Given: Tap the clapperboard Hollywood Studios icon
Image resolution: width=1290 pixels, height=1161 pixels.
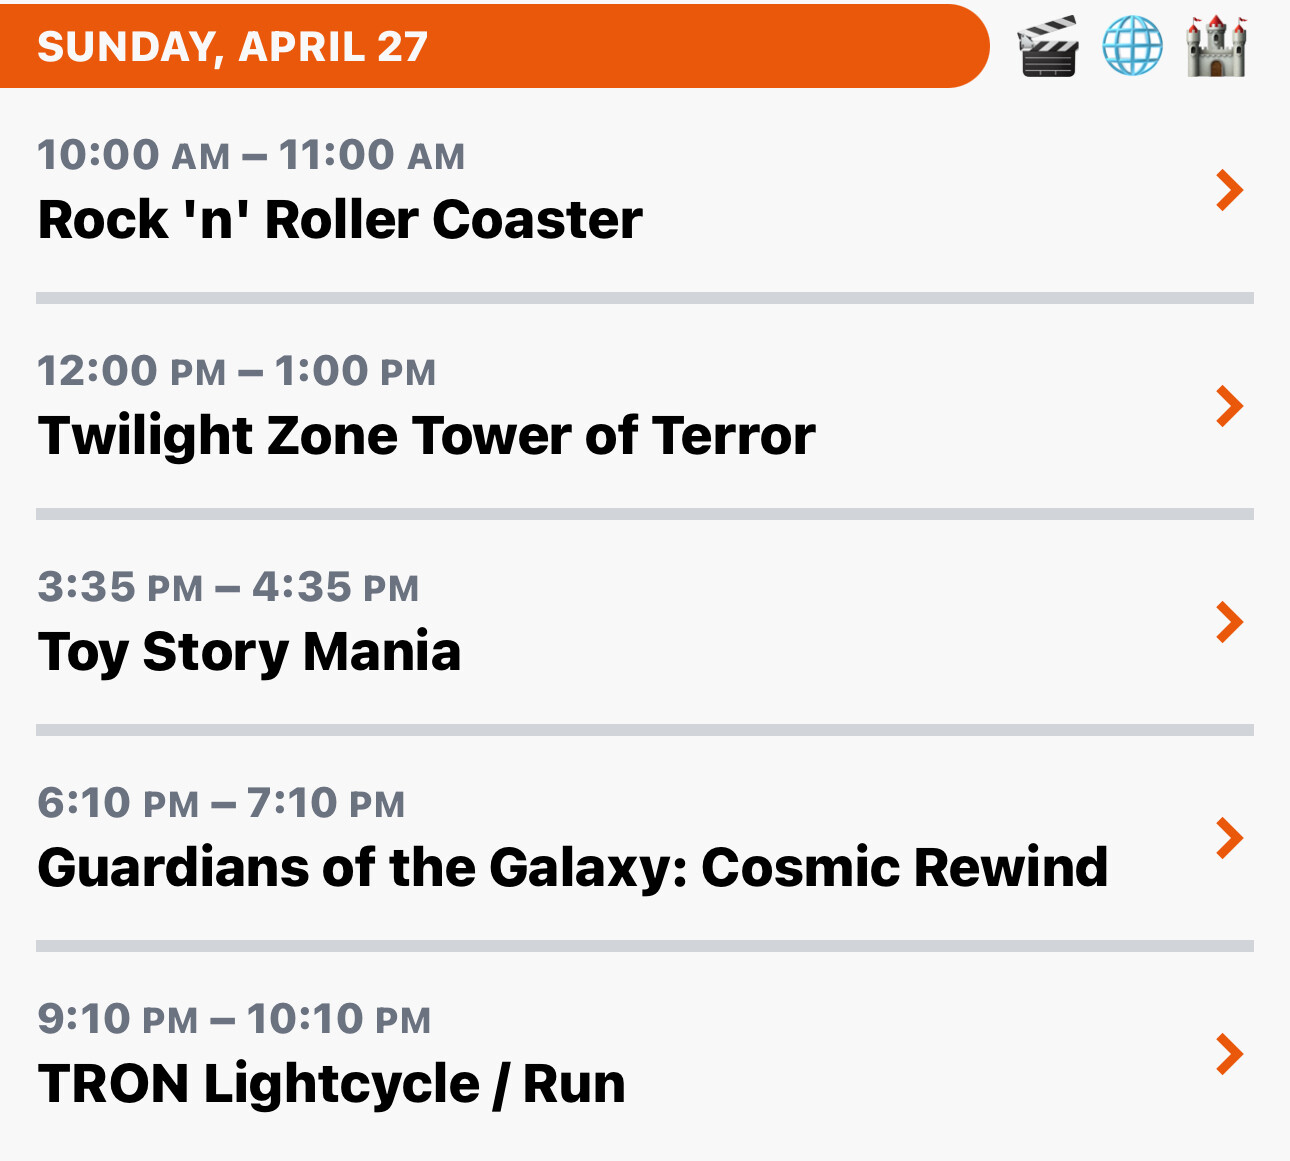Looking at the screenshot, I should (1048, 46).
